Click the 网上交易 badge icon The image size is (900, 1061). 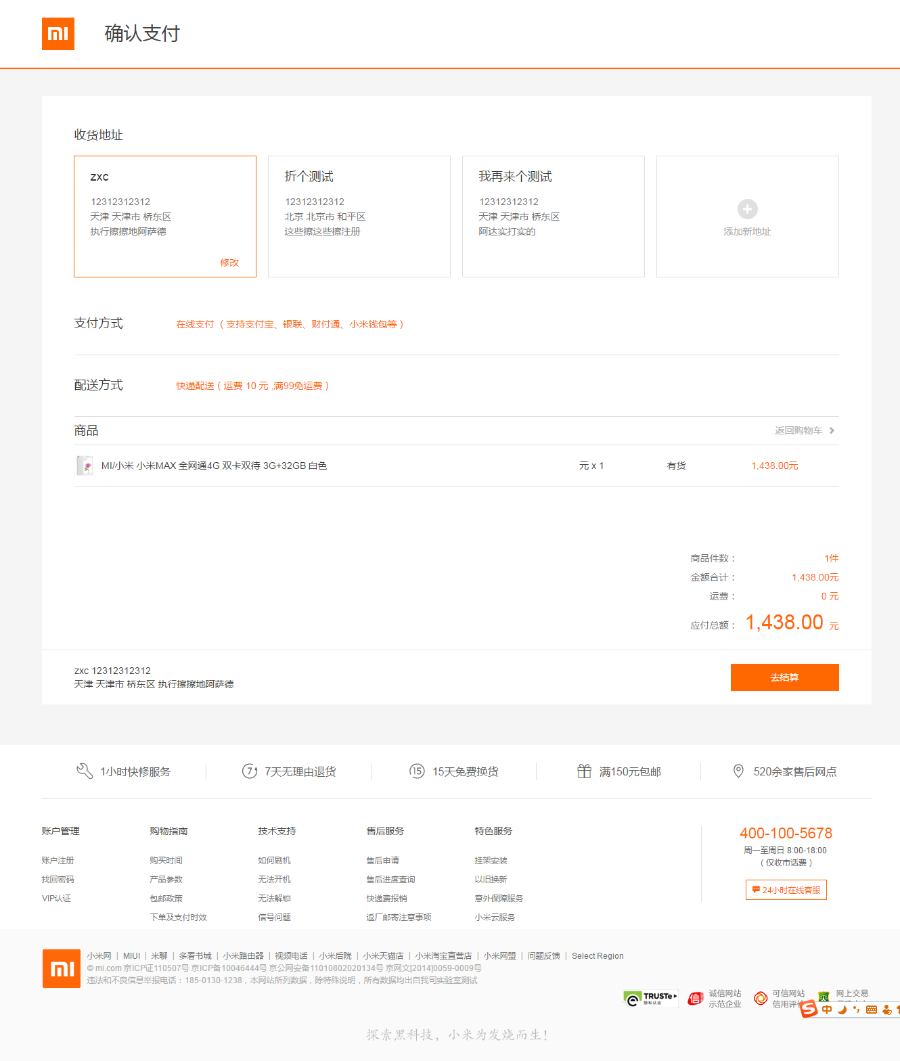click(824, 997)
